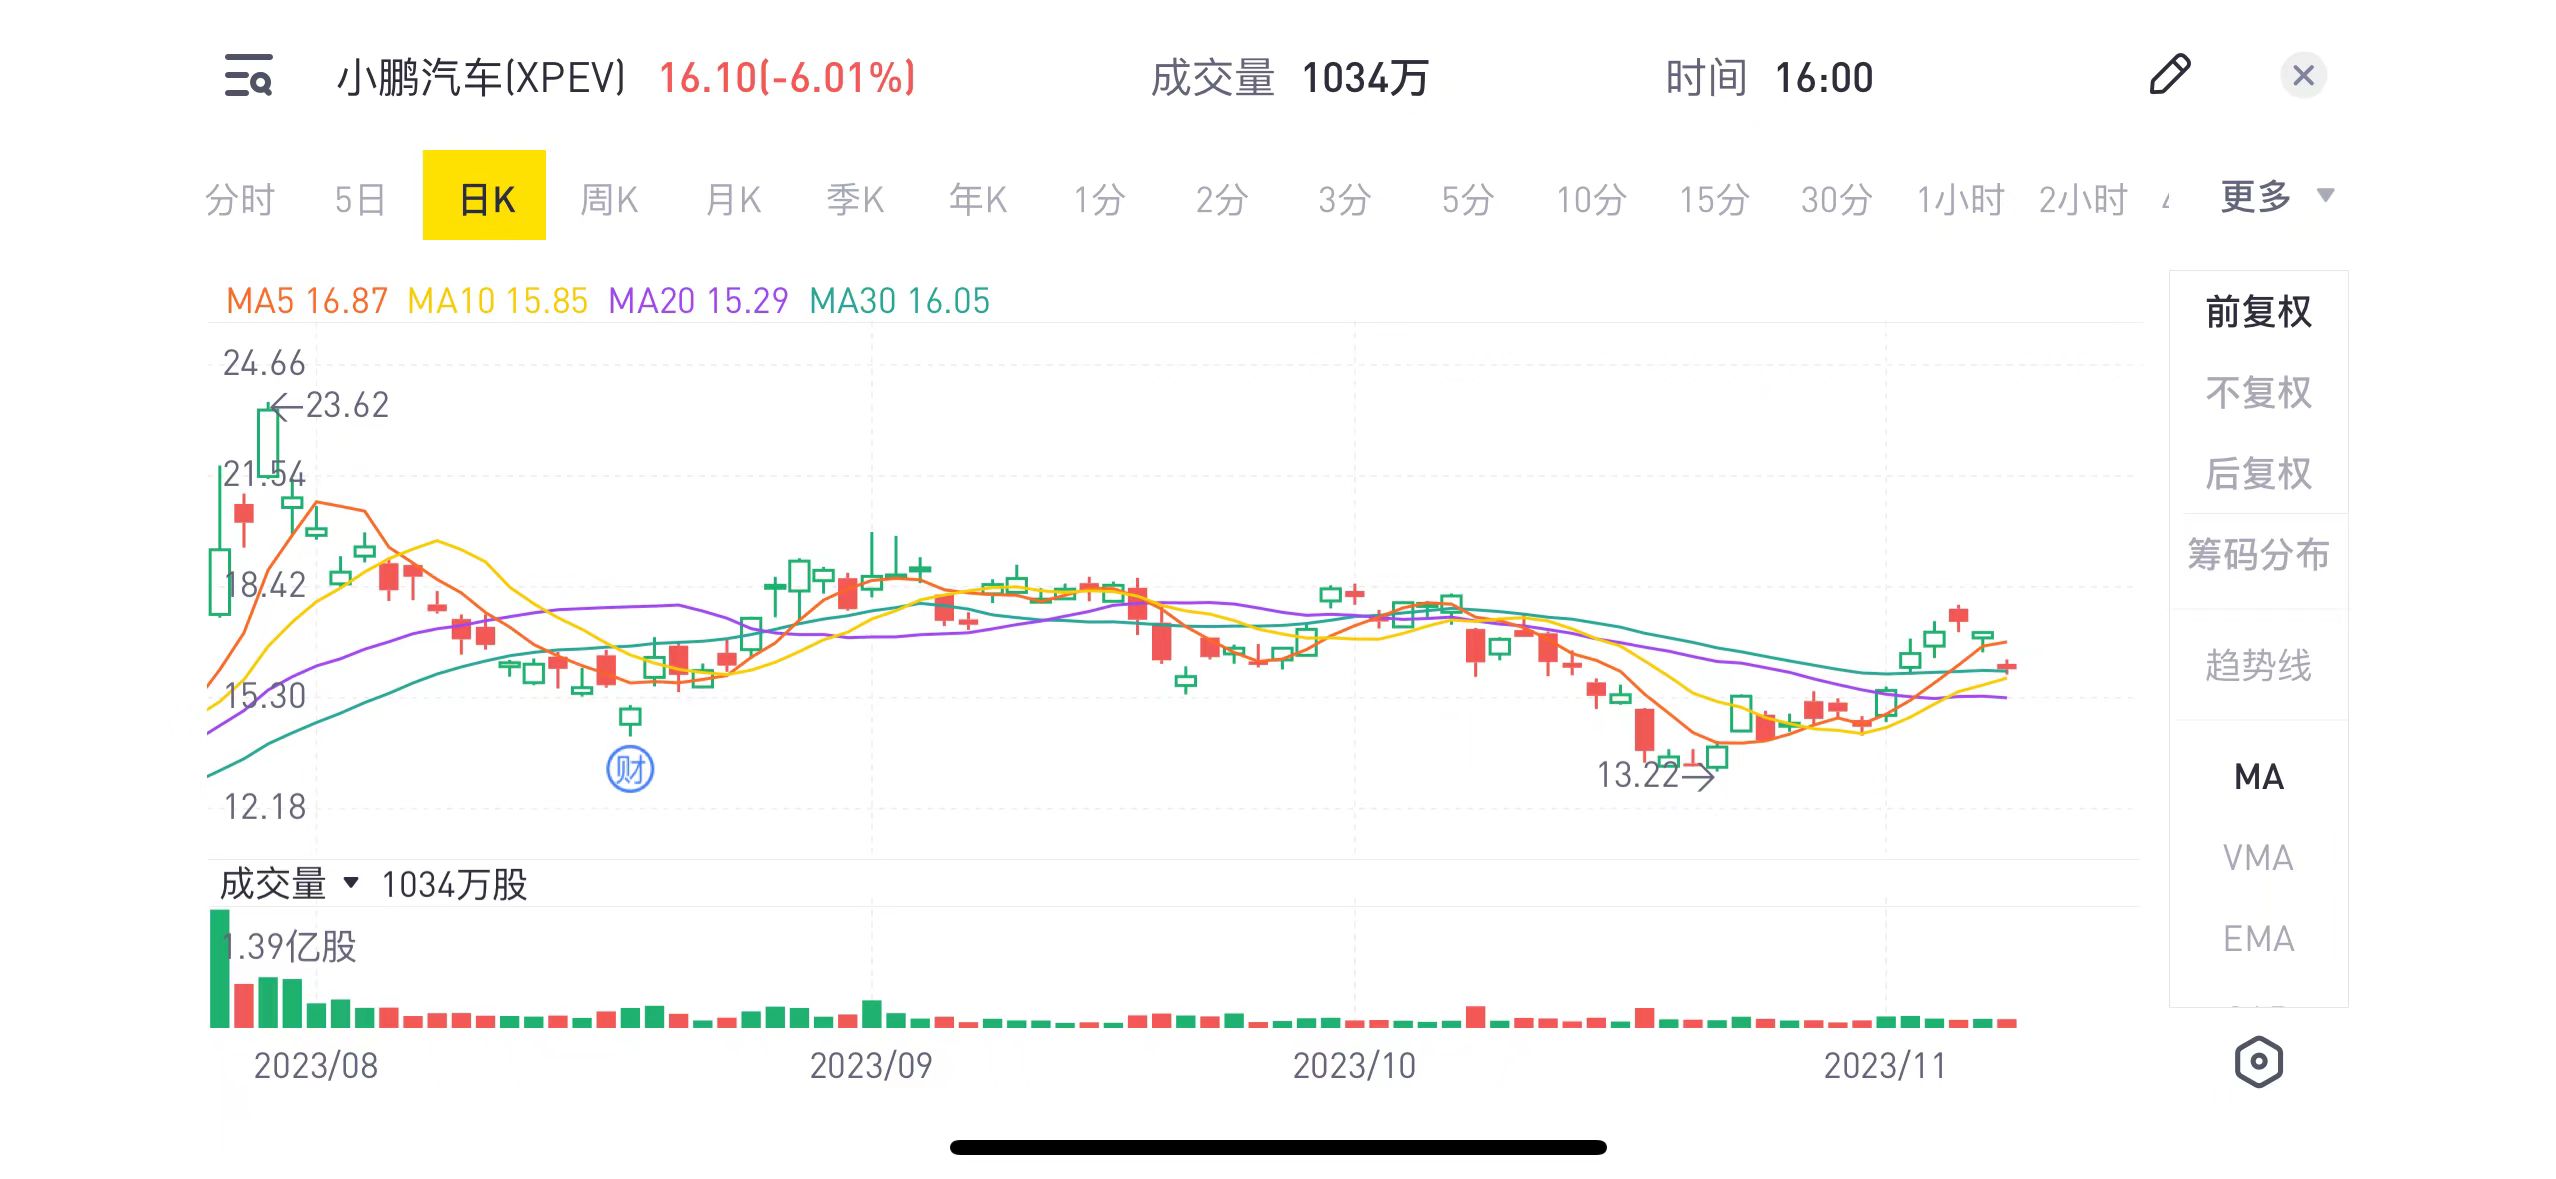Viewport: 2556px width, 1179px height.
Task: Select 前复权 price adjustment mode
Action: pyautogui.click(x=2258, y=312)
